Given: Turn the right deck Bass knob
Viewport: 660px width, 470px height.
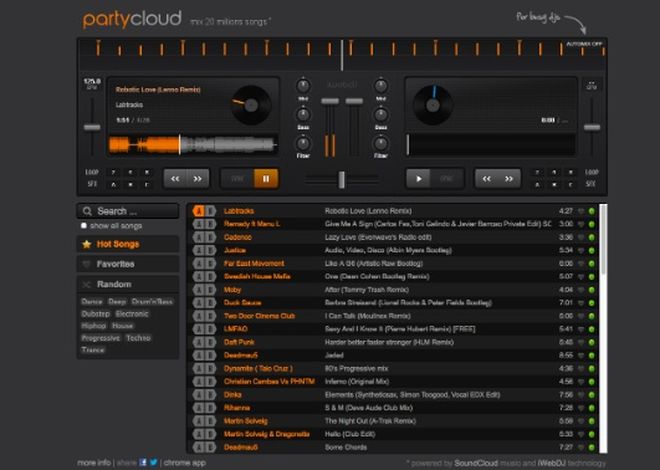Looking at the screenshot, I should (381, 114).
